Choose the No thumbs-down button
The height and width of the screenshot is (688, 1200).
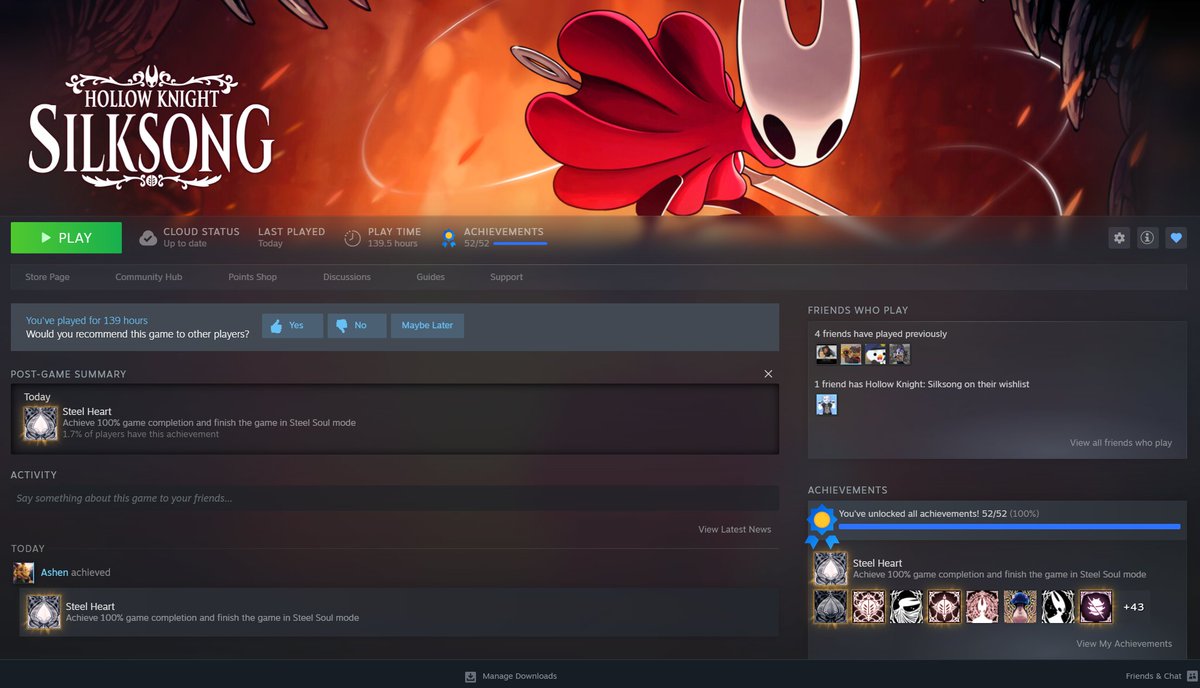pos(357,326)
